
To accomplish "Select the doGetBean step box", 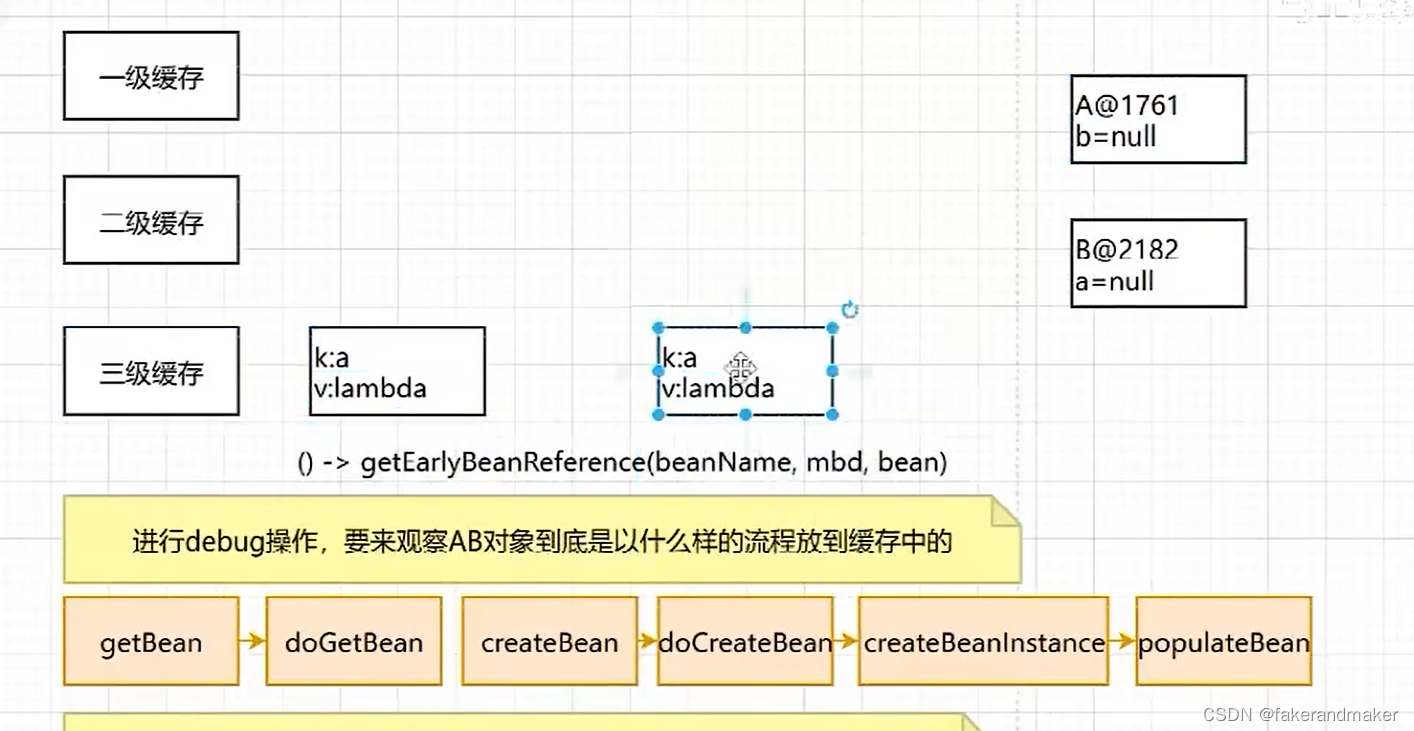I will click(354, 641).
